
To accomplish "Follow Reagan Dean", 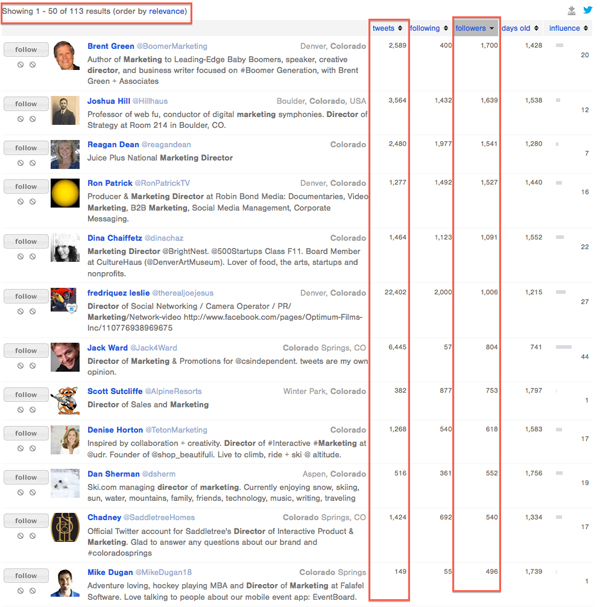I will tap(26, 148).
